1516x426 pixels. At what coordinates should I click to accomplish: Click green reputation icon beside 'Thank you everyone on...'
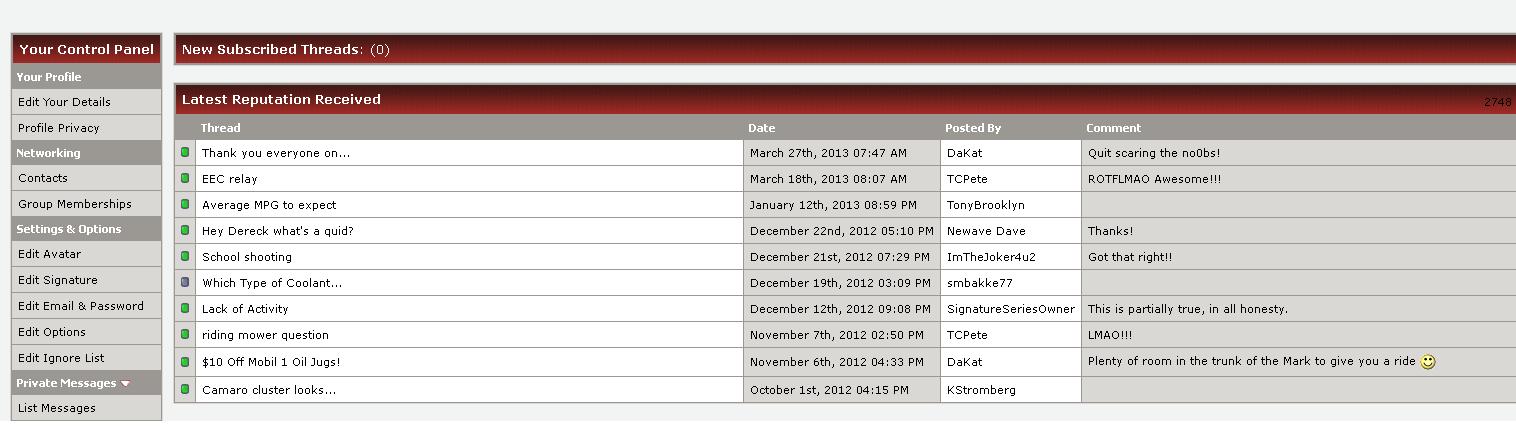(185, 153)
